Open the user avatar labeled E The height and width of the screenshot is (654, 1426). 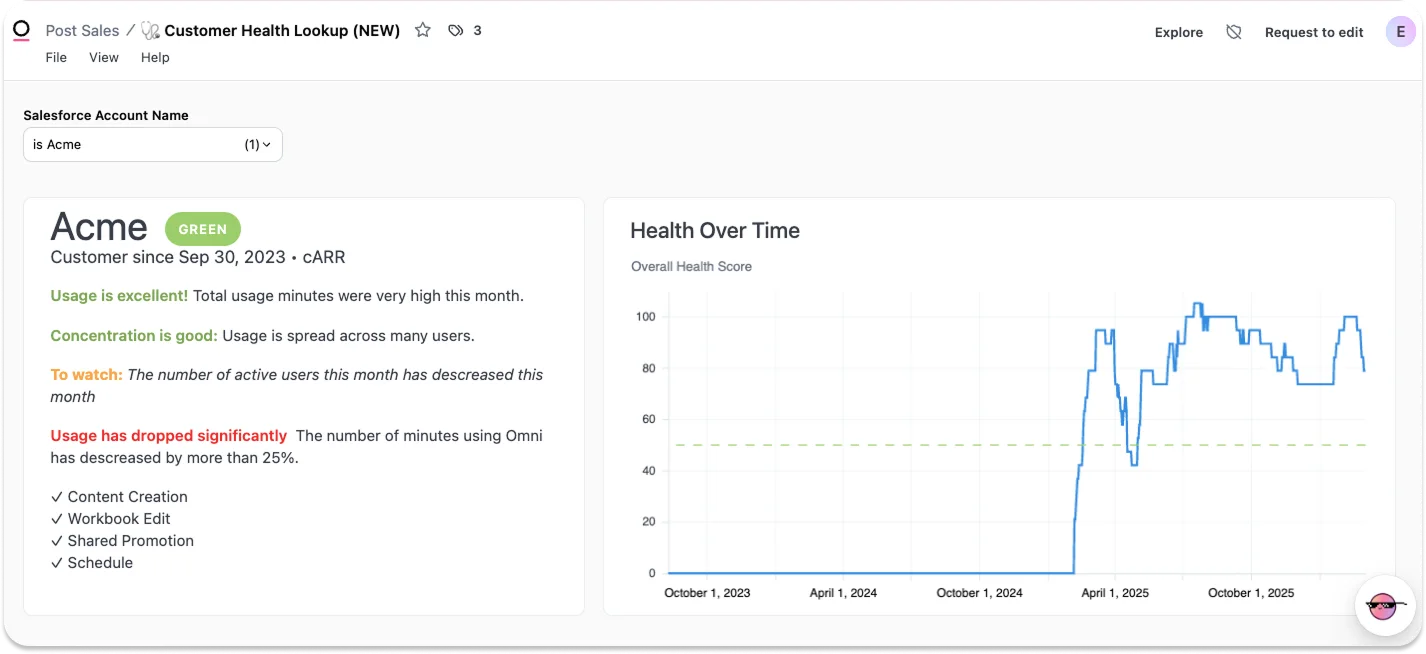tap(1400, 32)
